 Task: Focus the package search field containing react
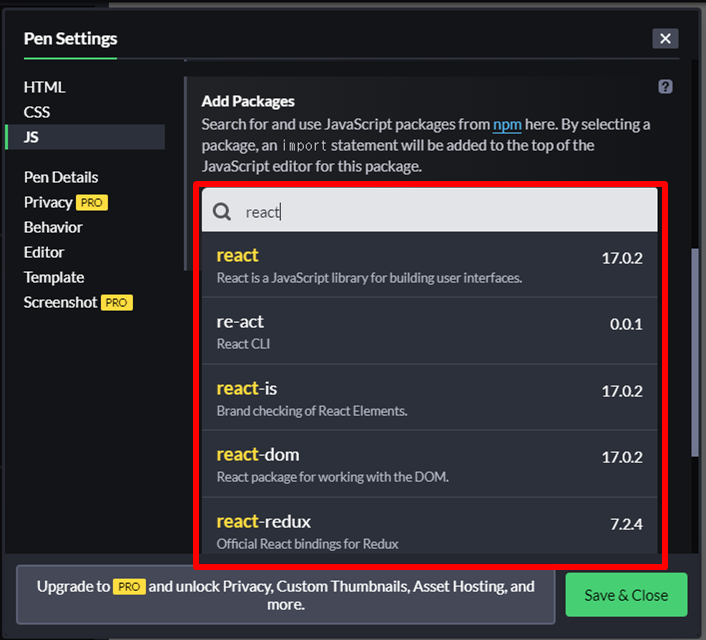click(430, 210)
